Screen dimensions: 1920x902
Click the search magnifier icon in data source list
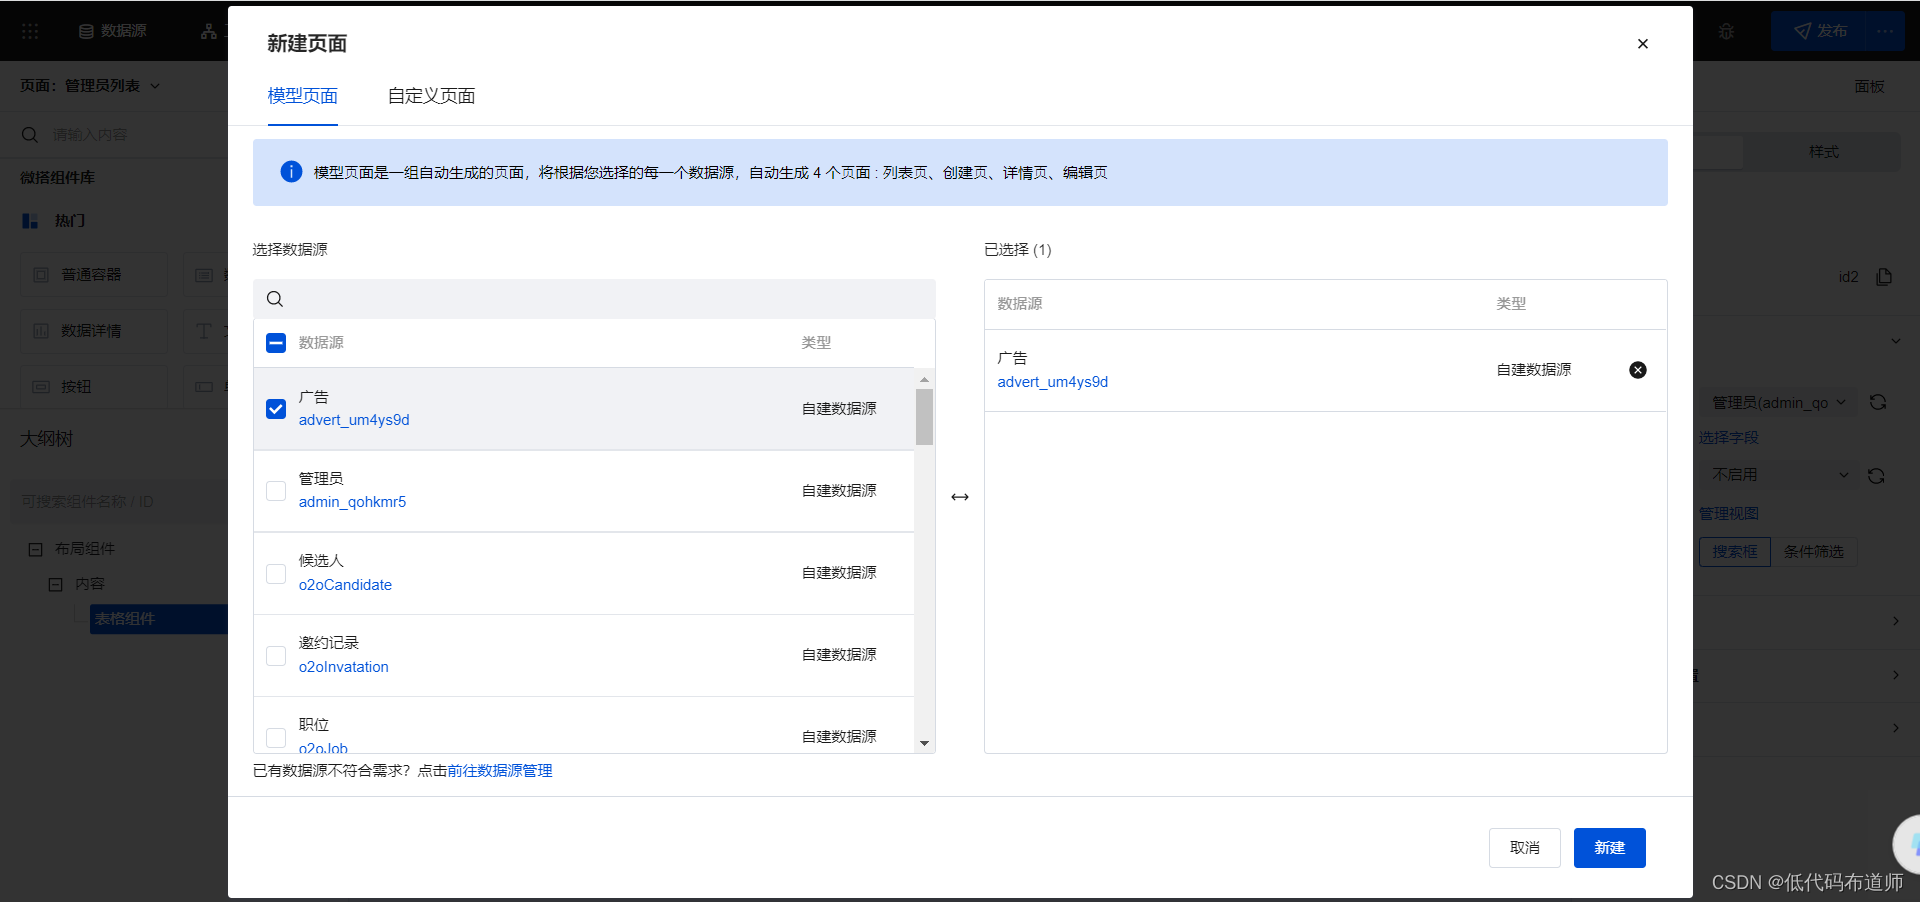[275, 299]
